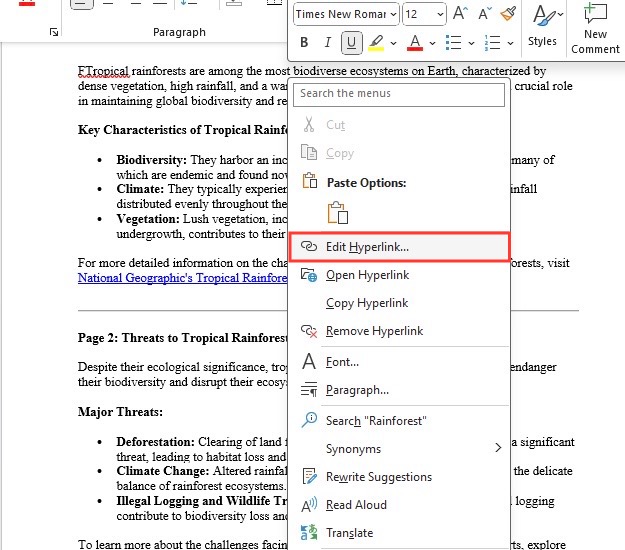Select Copy from context menu
This screenshot has width=625, height=550.
coord(399,153)
